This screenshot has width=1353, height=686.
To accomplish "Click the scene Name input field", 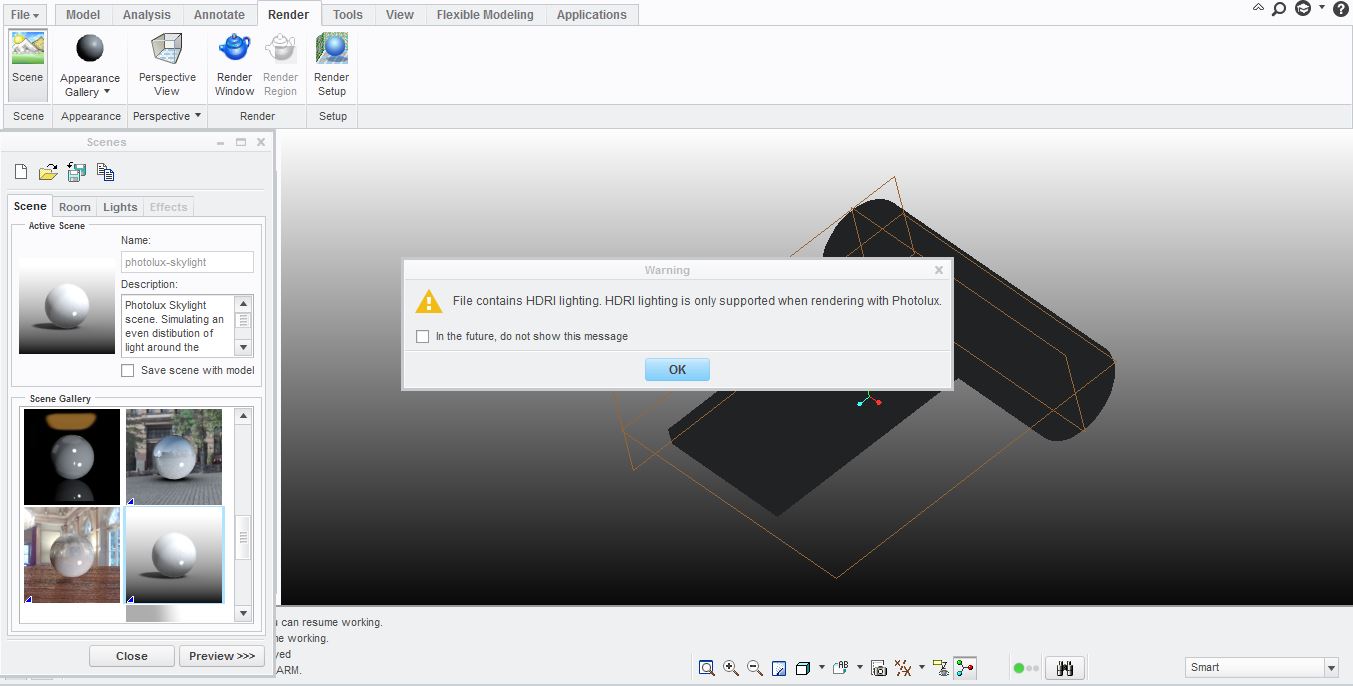I will [187, 262].
